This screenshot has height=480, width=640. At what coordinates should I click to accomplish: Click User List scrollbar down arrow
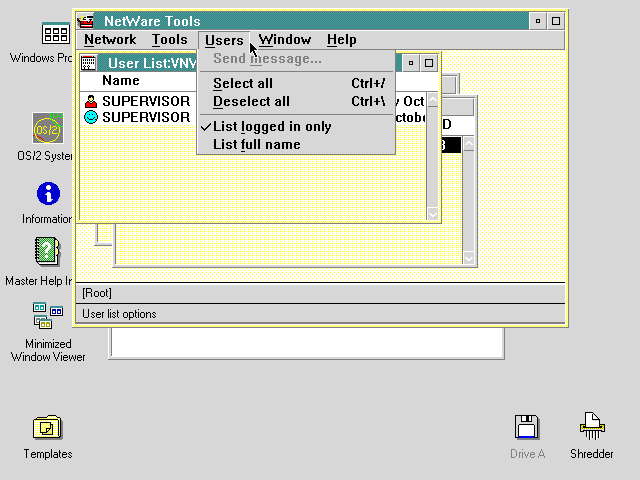[432, 213]
